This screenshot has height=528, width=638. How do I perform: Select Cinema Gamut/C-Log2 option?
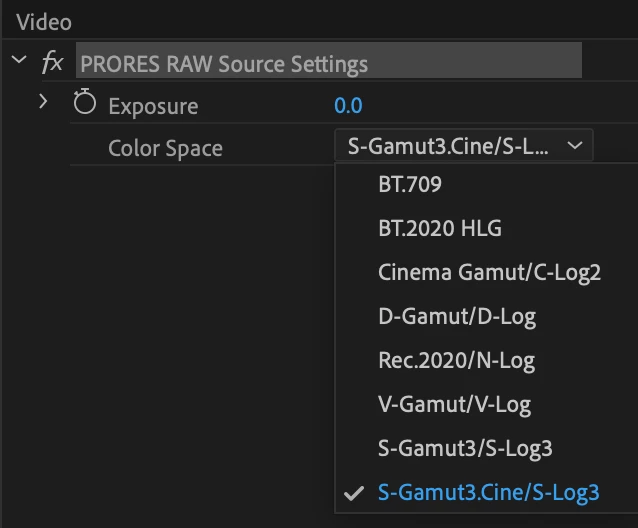[489, 272]
